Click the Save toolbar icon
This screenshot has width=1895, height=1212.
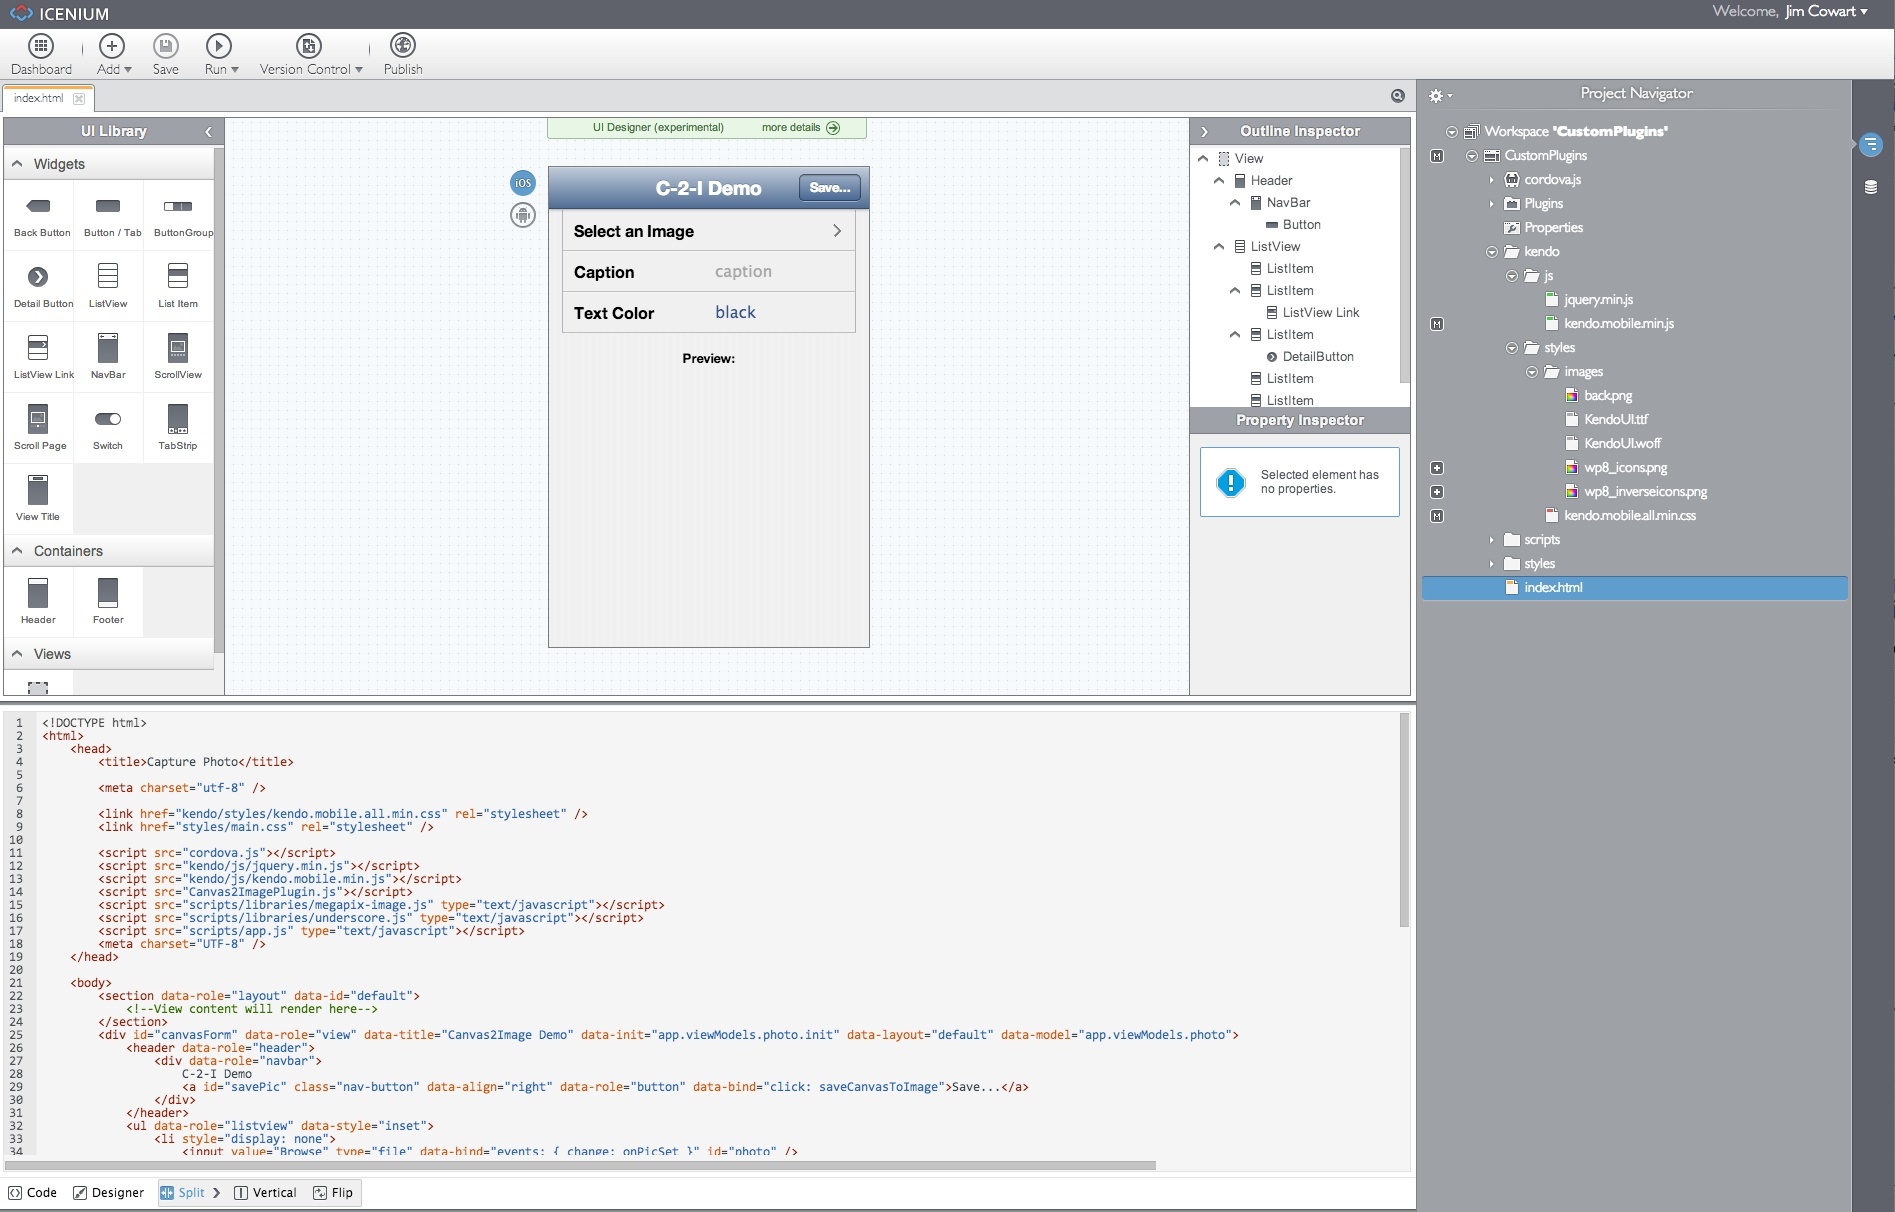click(x=166, y=46)
